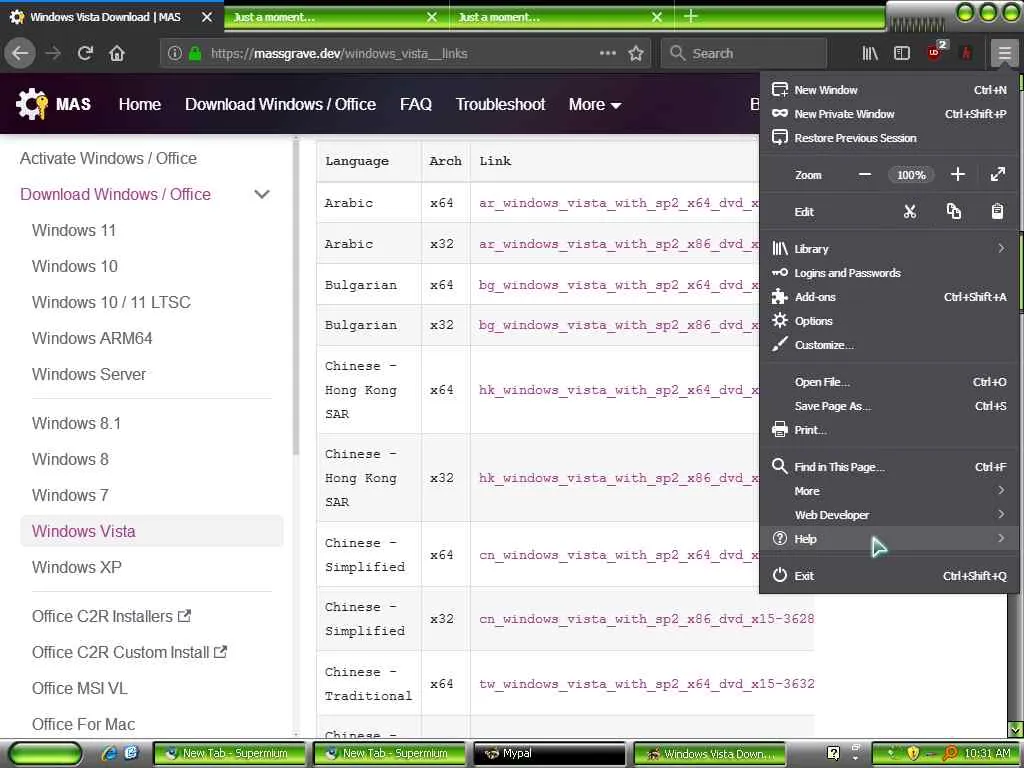The height and width of the screenshot is (768, 1024).
Task: Toggle the sidebar view icon
Action: click(902, 53)
